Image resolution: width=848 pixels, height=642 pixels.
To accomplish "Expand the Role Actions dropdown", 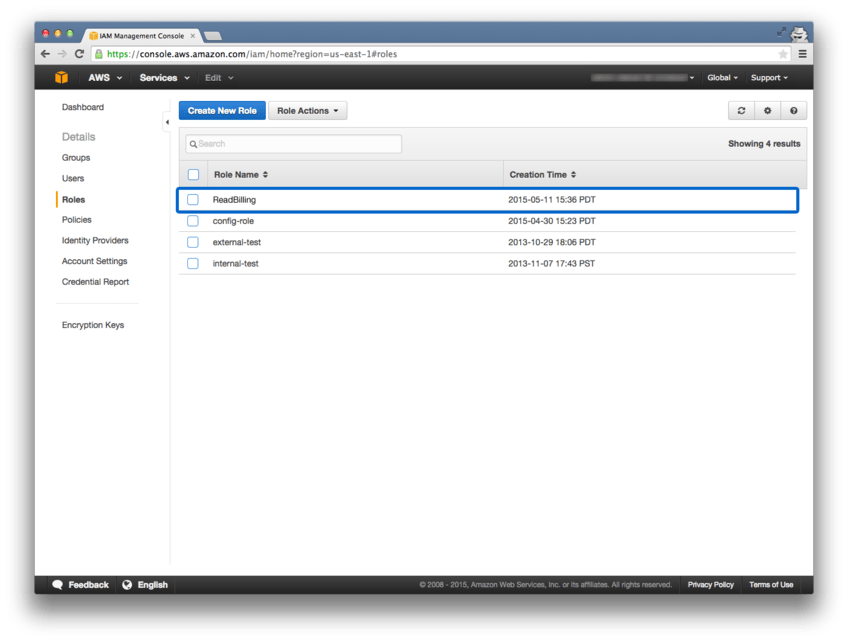I will tap(308, 110).
